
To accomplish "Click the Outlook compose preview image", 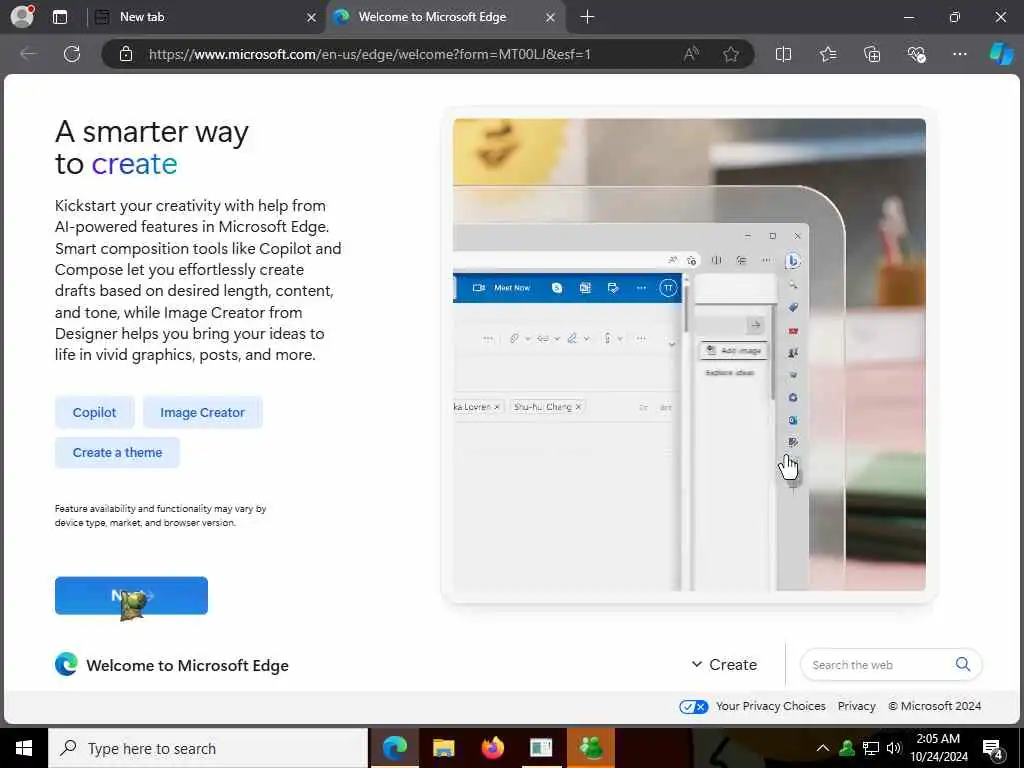I will coord(689,355).
